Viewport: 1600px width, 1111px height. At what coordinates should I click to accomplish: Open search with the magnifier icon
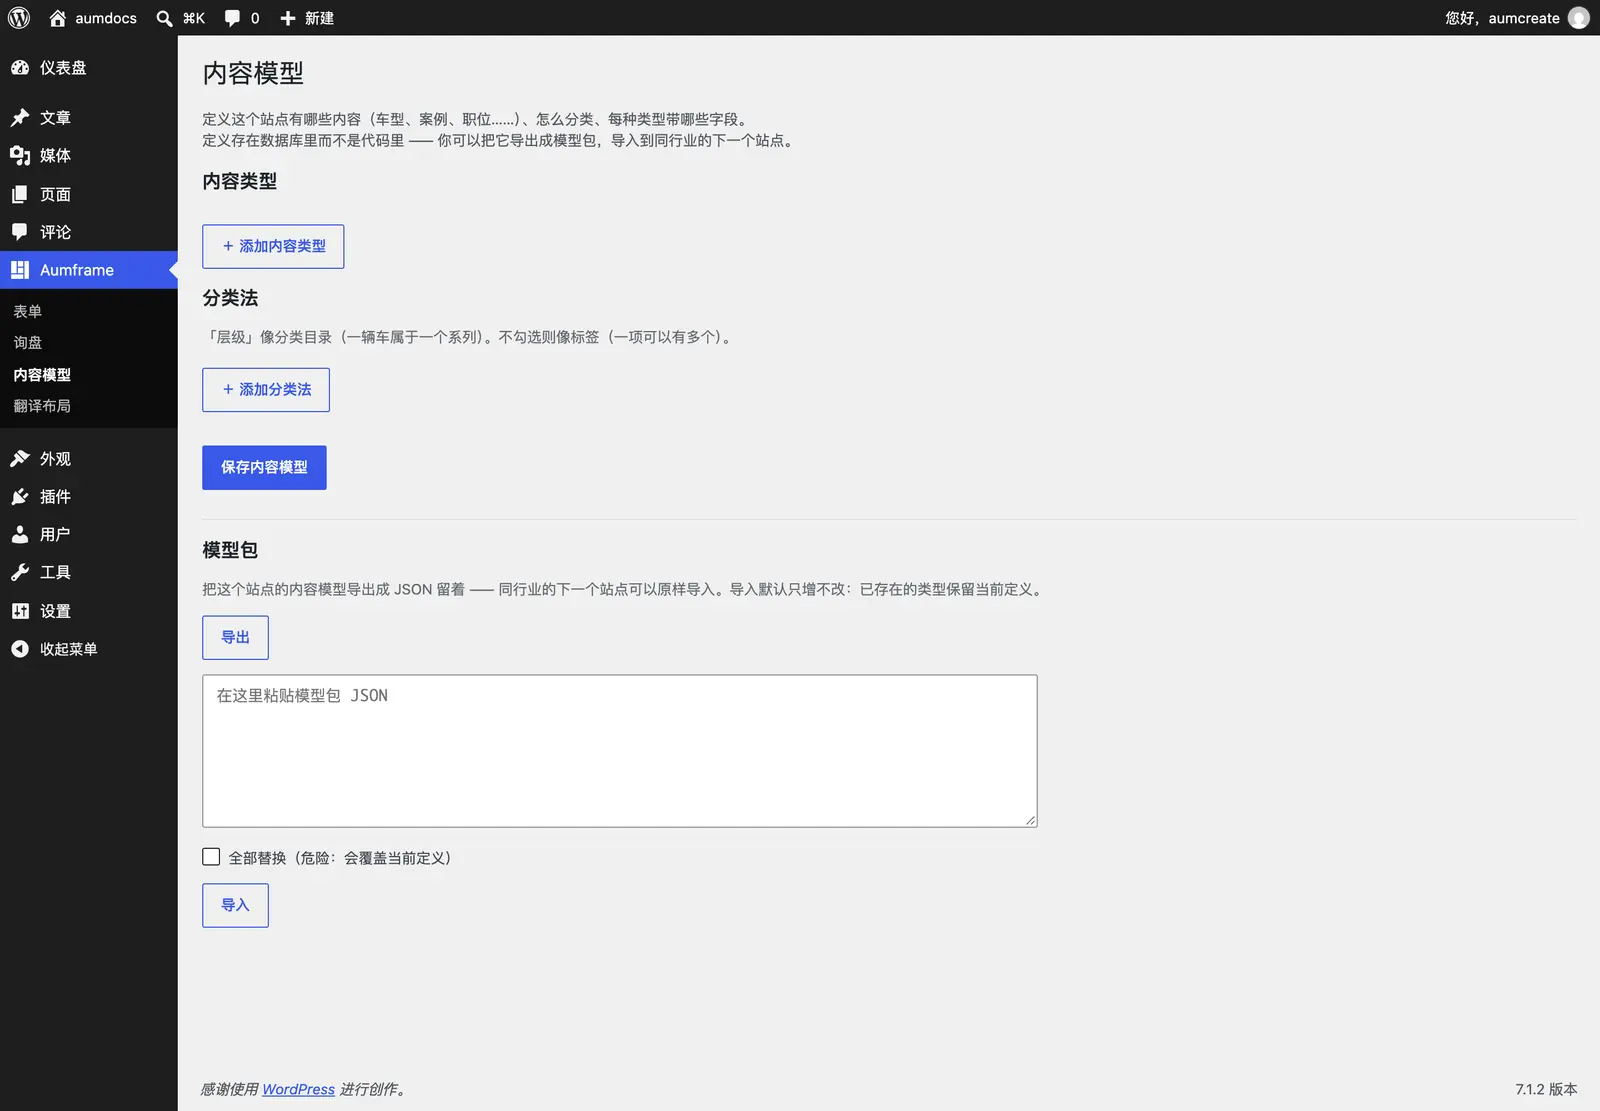click(165, 18)
